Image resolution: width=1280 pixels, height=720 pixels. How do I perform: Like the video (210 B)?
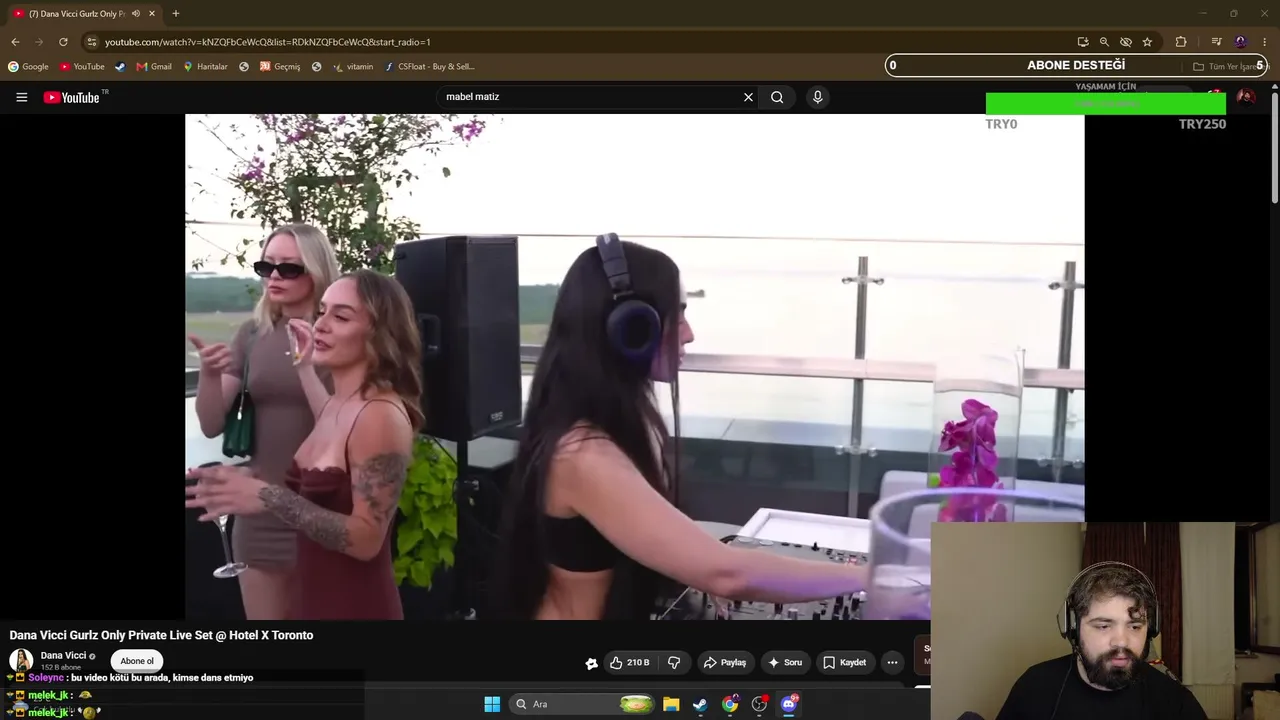[x=630, y=662]
